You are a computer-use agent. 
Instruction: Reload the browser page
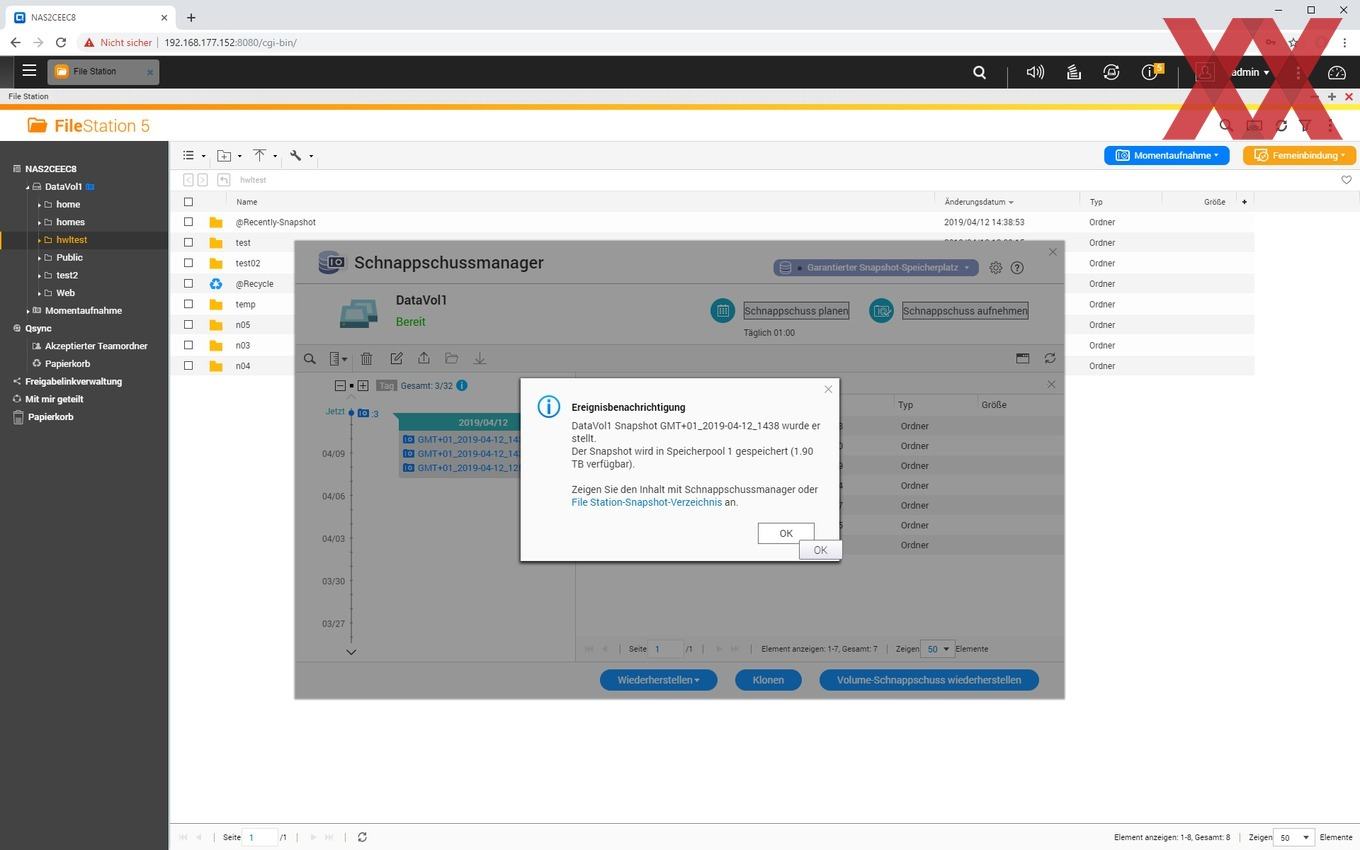pyautogui.click(x=61, y=42)
